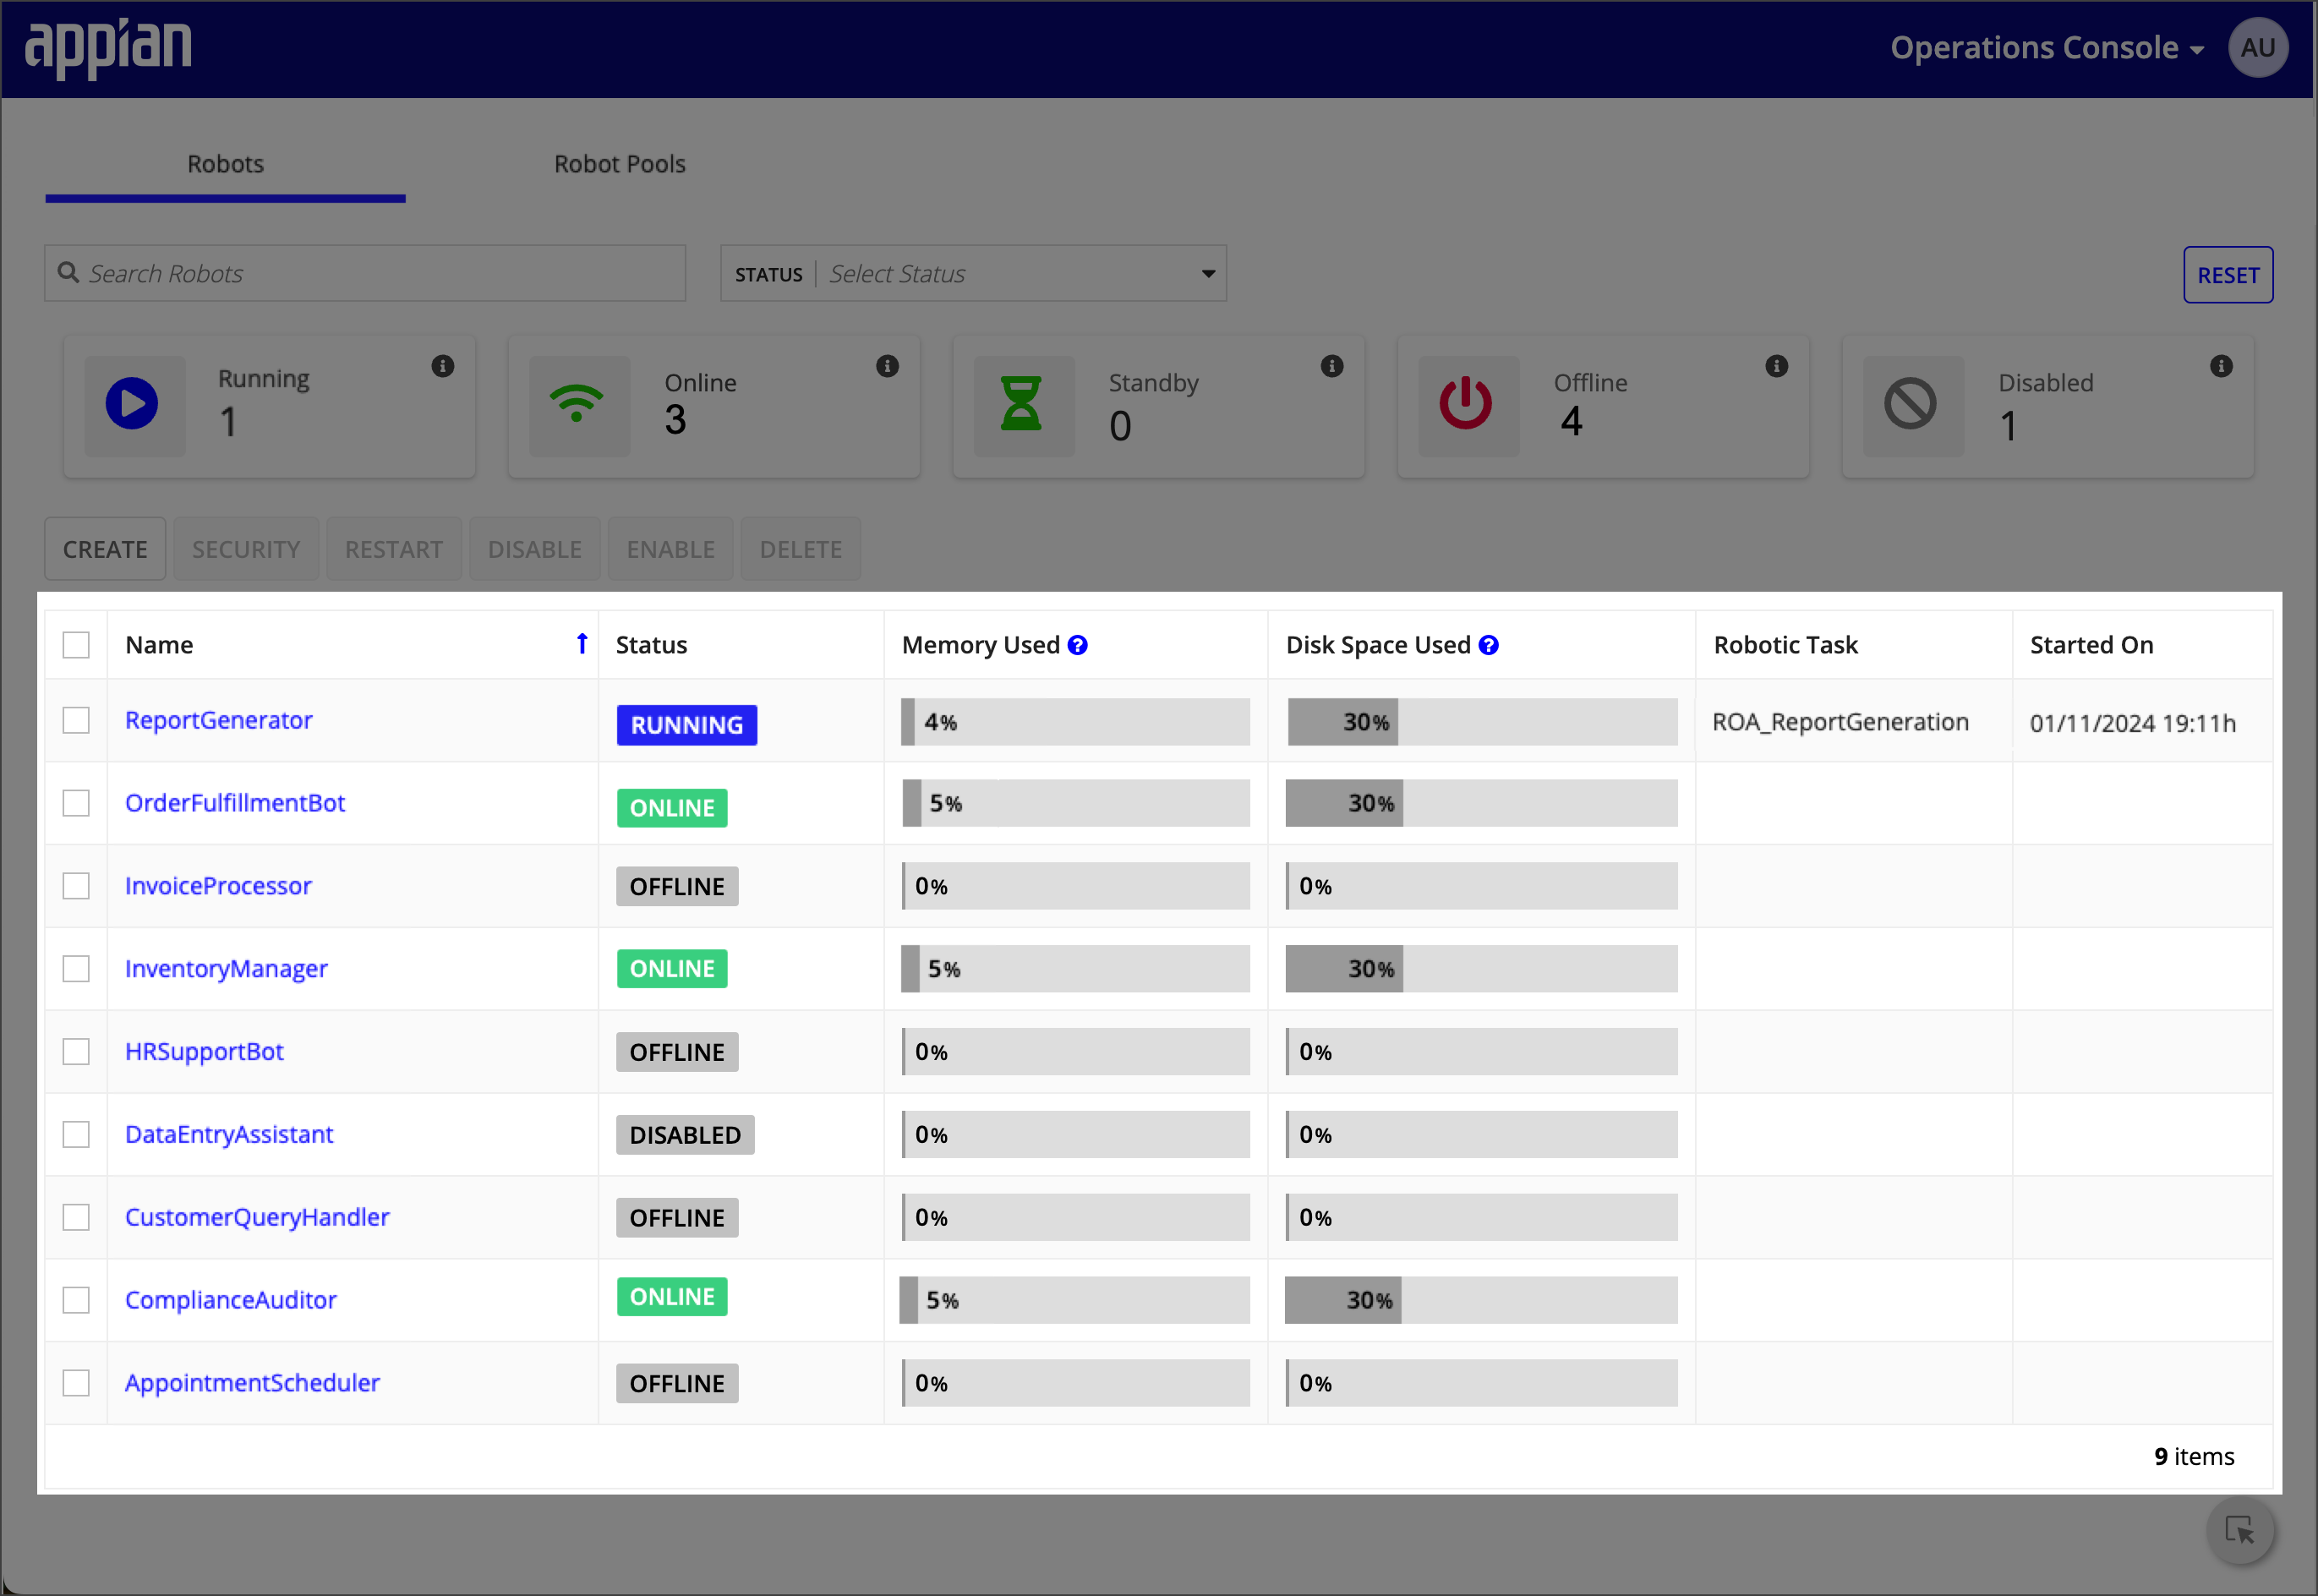Sort by Started On column header
2318x1596 pixels.
pyautogui.click(x=2091, y=645)
